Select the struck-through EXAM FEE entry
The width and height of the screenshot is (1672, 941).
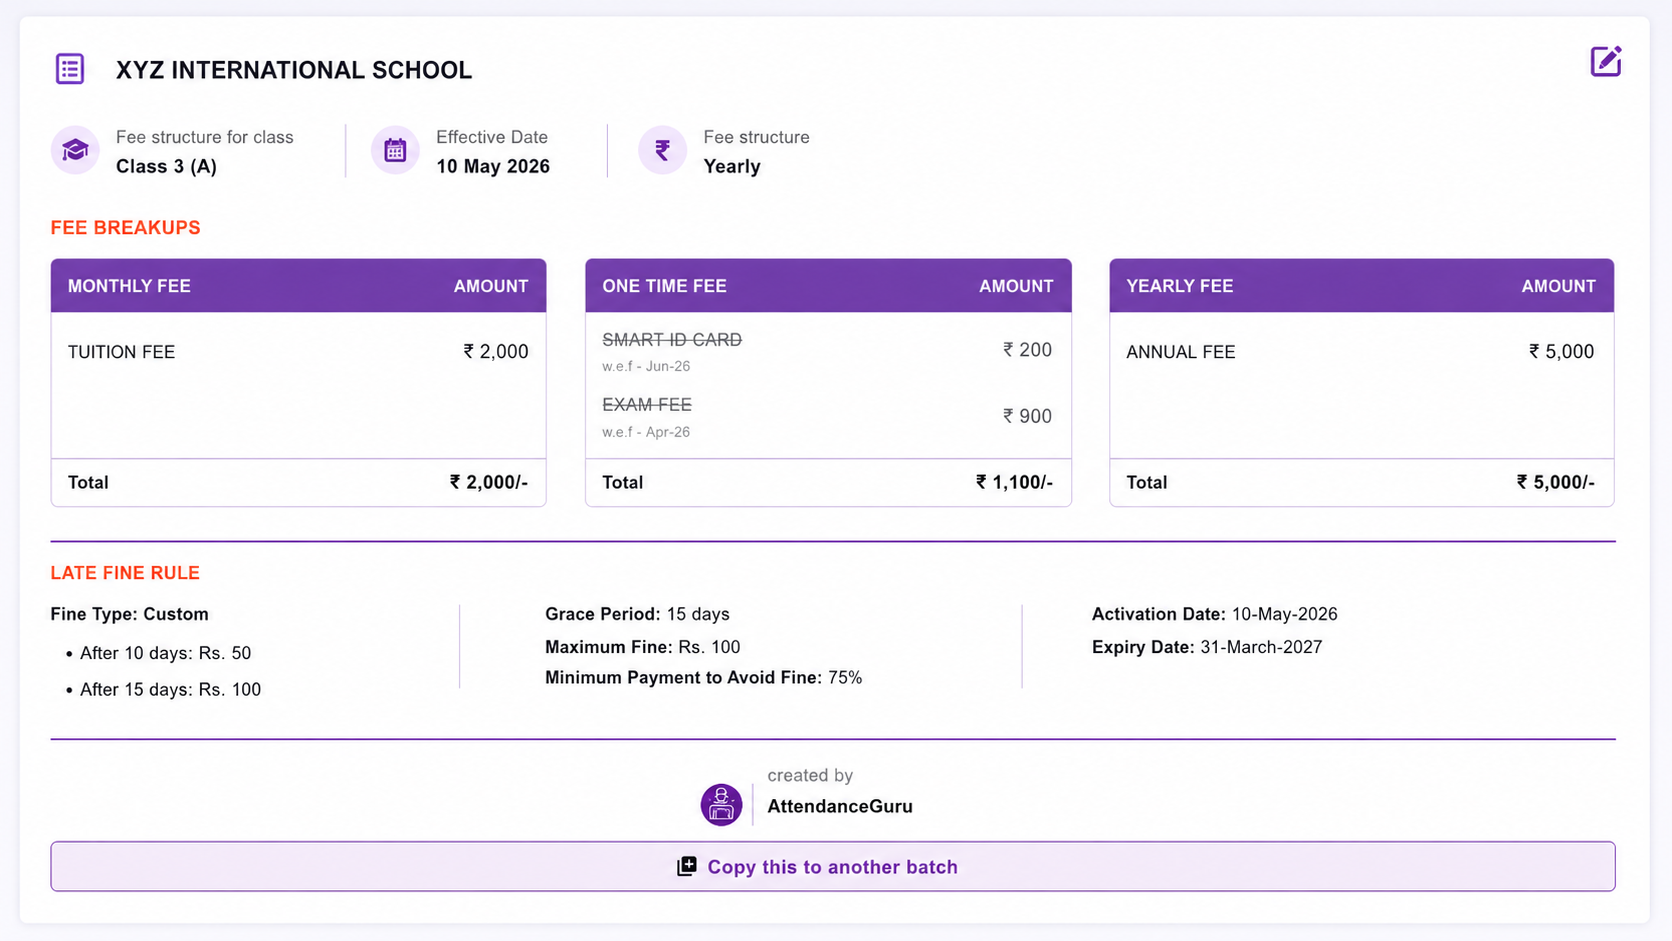click(647, 405)
